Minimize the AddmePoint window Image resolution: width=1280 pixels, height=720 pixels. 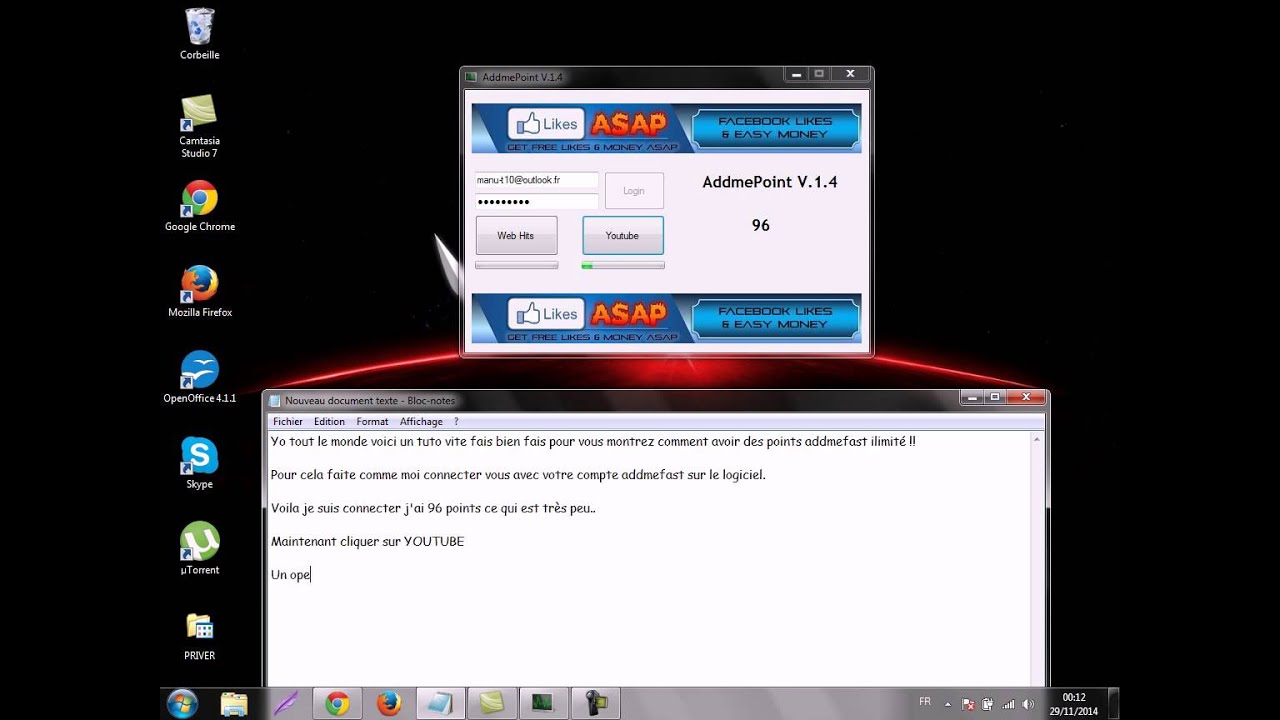point(796,74)
